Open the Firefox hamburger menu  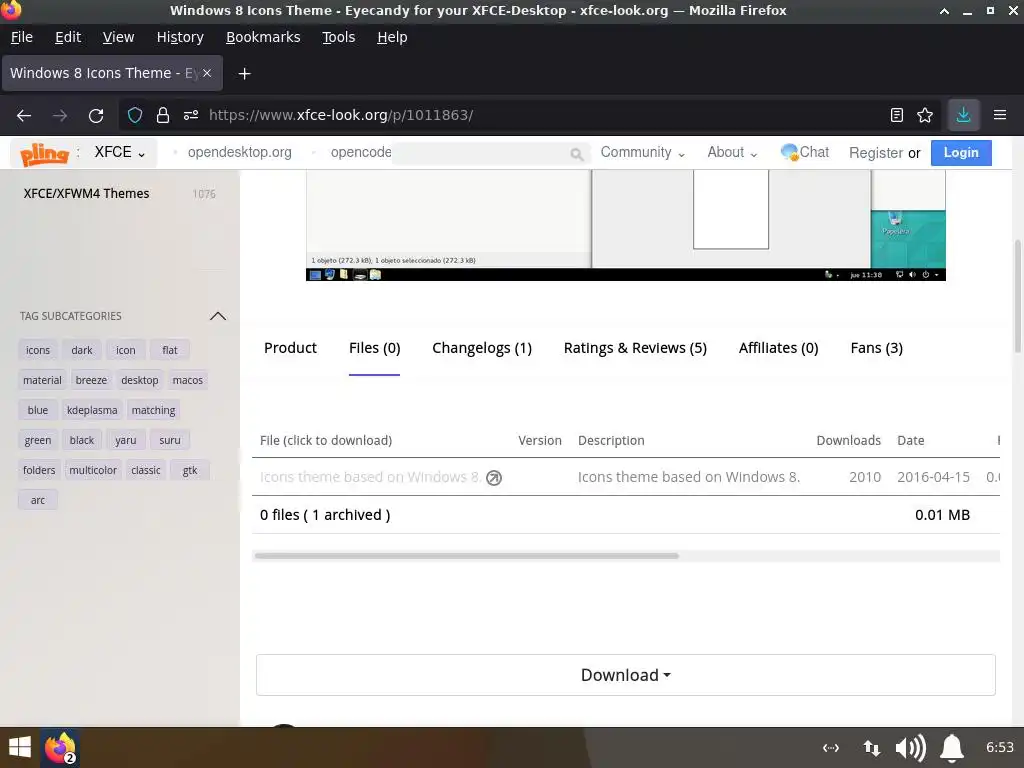pos(1000,116)
